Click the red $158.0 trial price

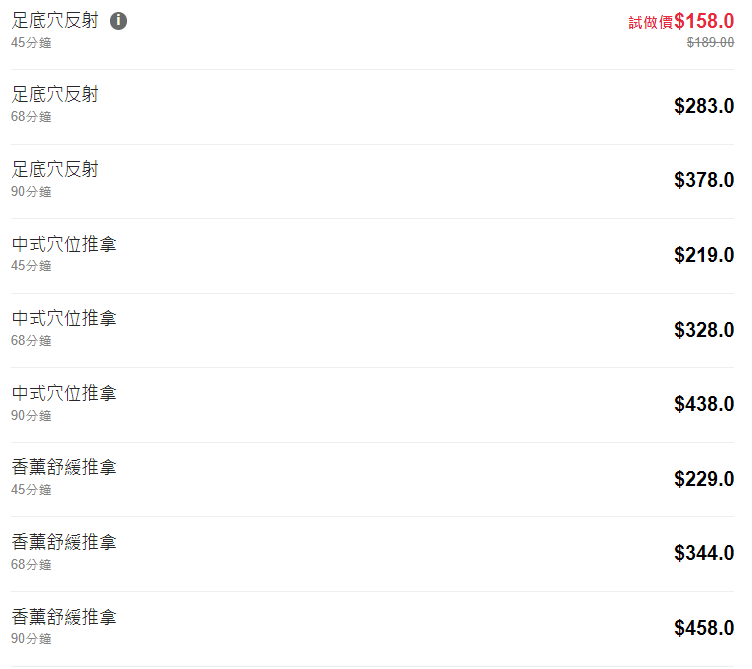[704, 21]
